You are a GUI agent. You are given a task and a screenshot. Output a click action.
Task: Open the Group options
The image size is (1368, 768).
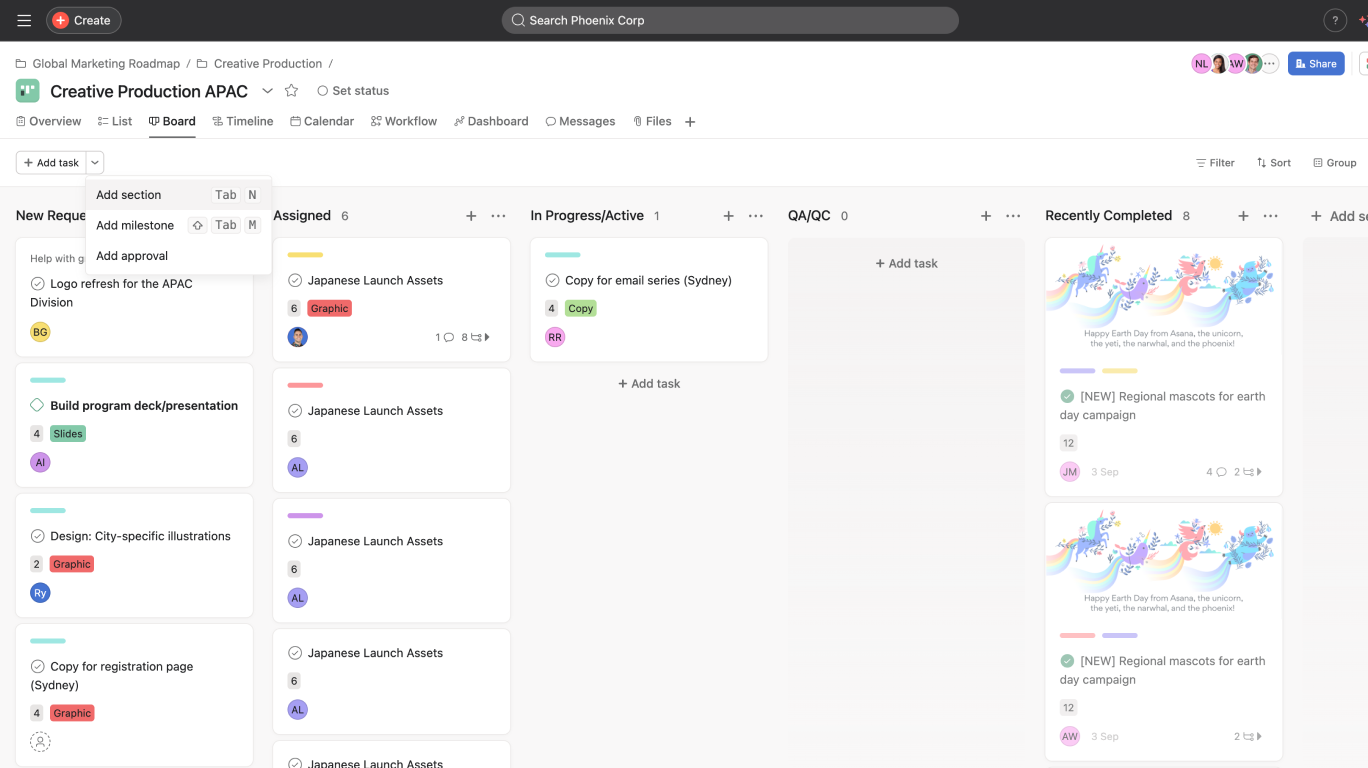(x=1335, y=162)
